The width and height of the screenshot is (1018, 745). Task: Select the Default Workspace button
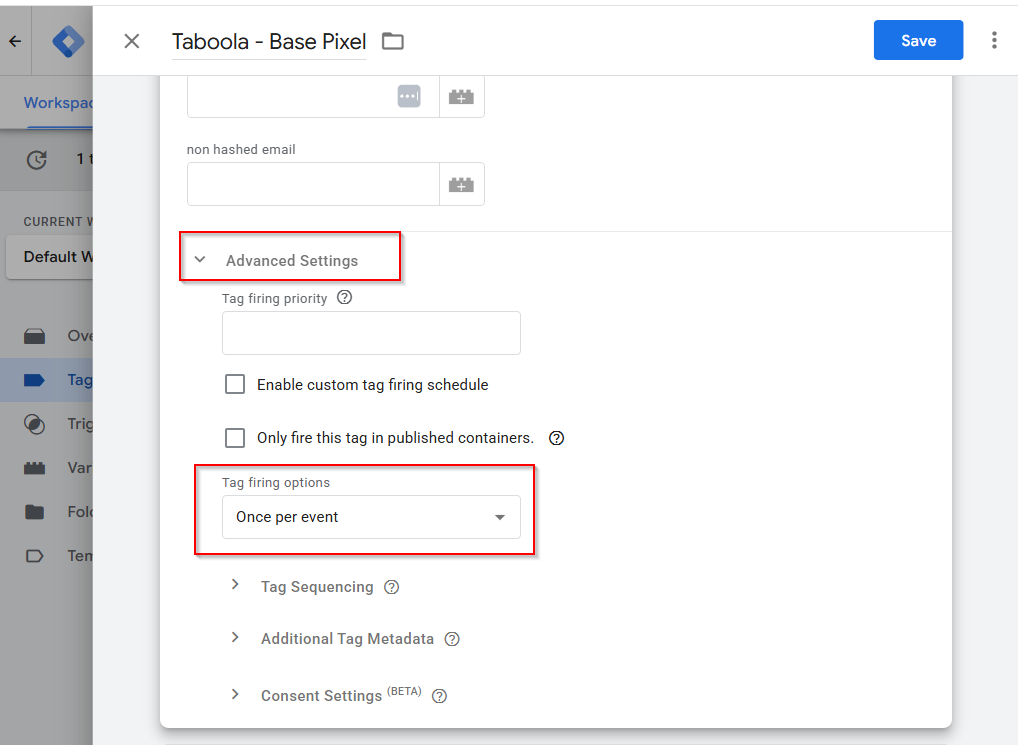(x=49, y=257)
